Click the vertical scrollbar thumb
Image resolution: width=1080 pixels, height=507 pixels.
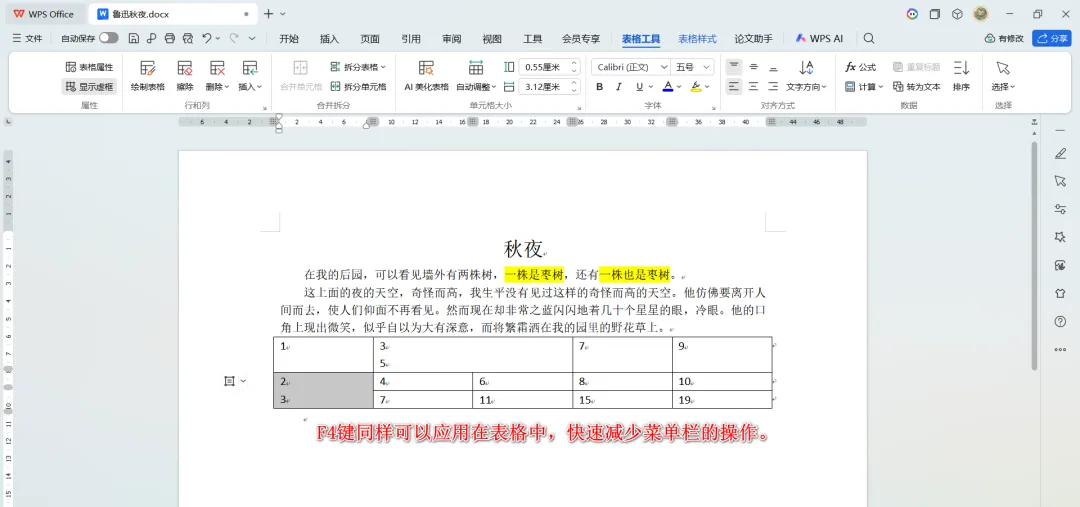(1034, 255)
